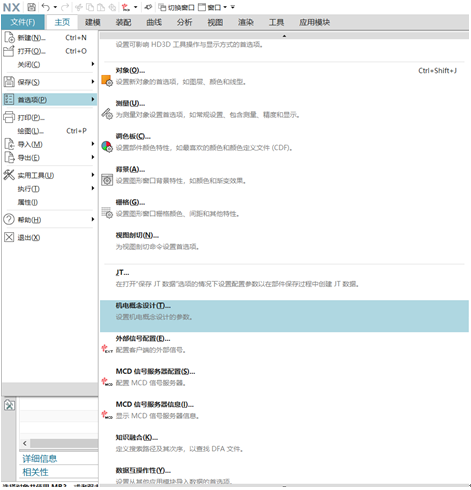Open the 窗口 window dropdown arrow
The image size is (471, 490).
point(225,7)
